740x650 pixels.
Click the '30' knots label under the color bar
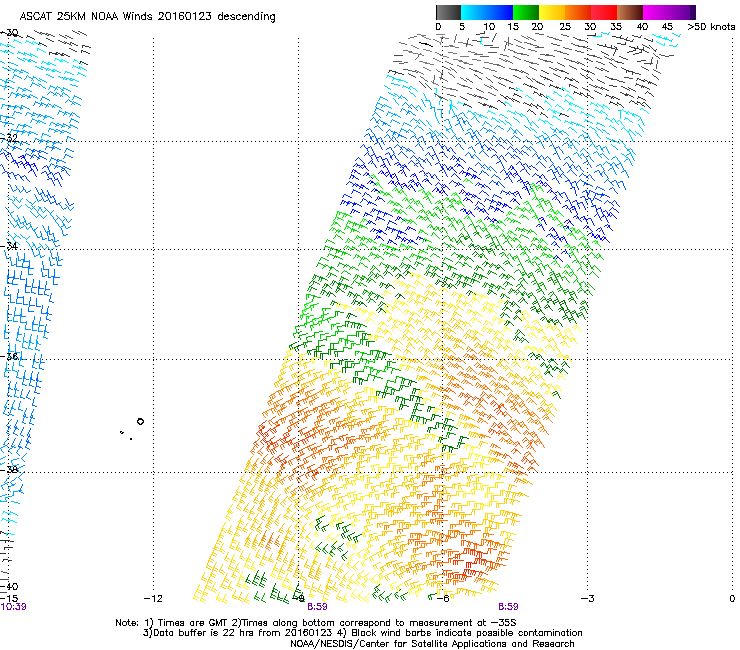[590, 27]
